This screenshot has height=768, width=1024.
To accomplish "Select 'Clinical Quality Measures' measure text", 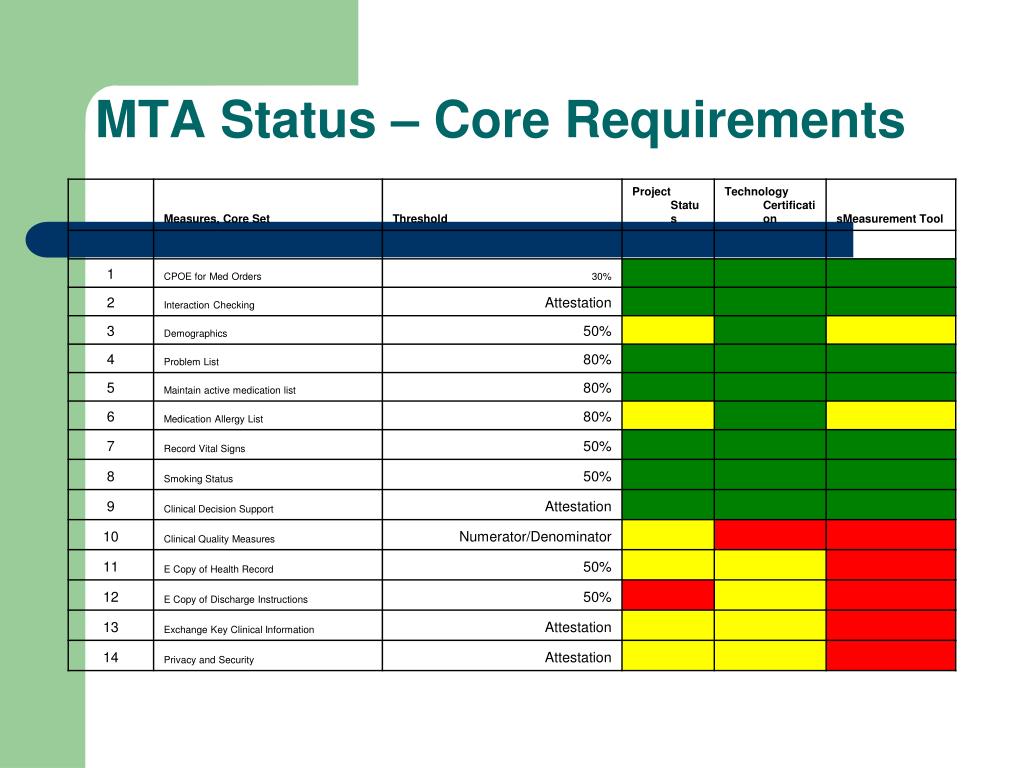I will click(x=219, y=539).
